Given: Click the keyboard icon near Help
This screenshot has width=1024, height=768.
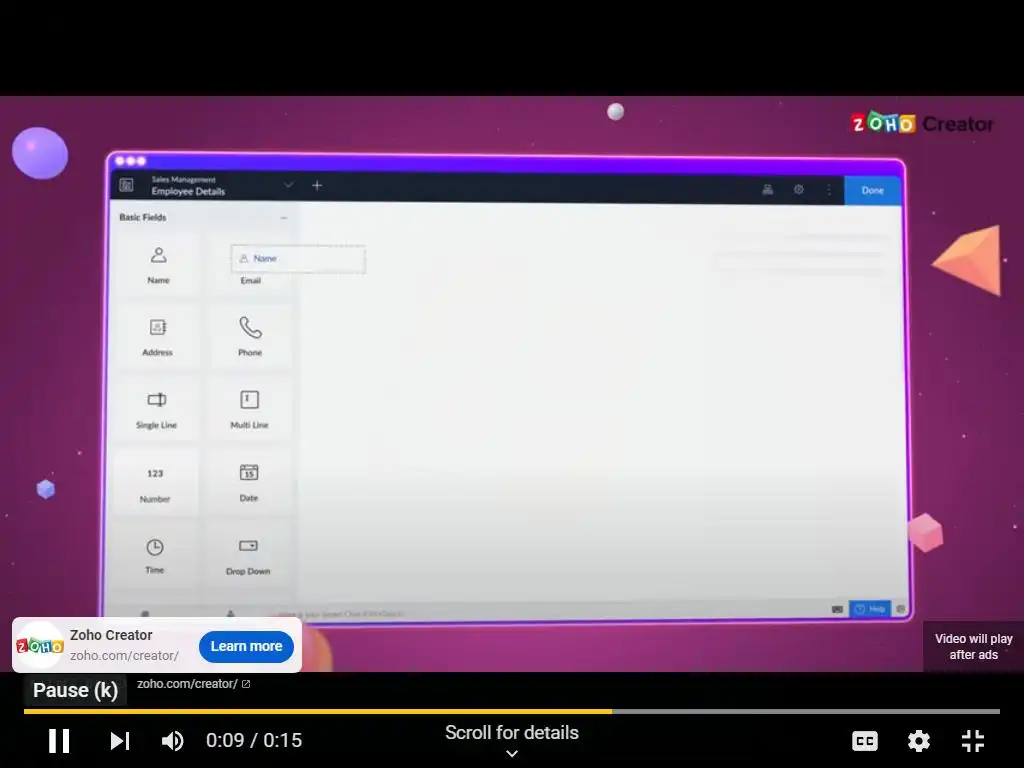Looking at the screenshot, I should click(837, 609).
